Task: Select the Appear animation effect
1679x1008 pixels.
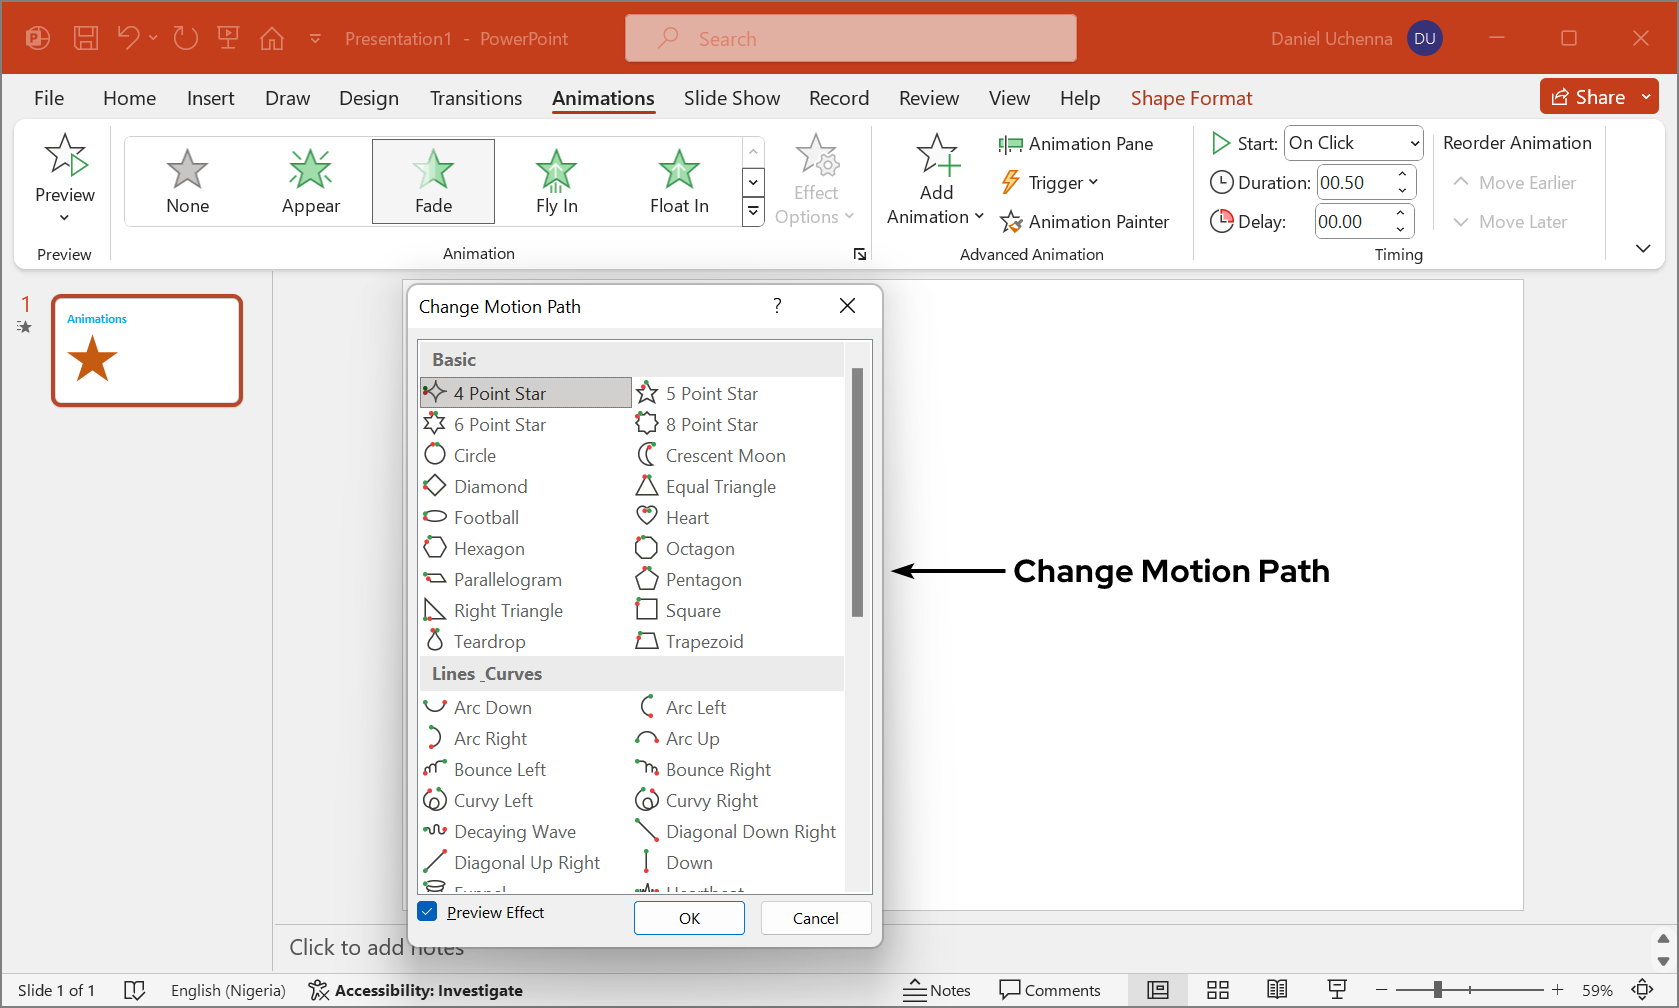Action: coord(310,181)
